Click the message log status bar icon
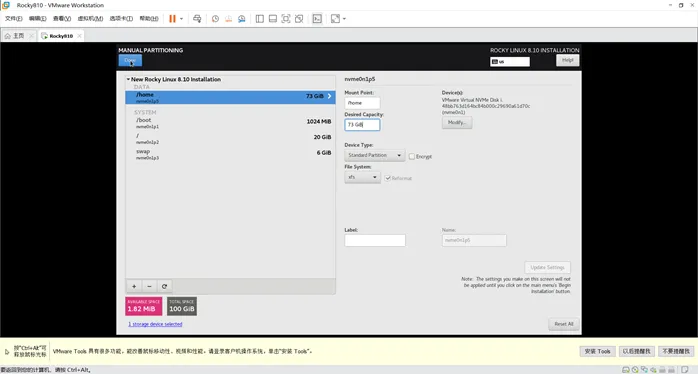This screenshot has width=698, height=374. (x=685, y=370)
